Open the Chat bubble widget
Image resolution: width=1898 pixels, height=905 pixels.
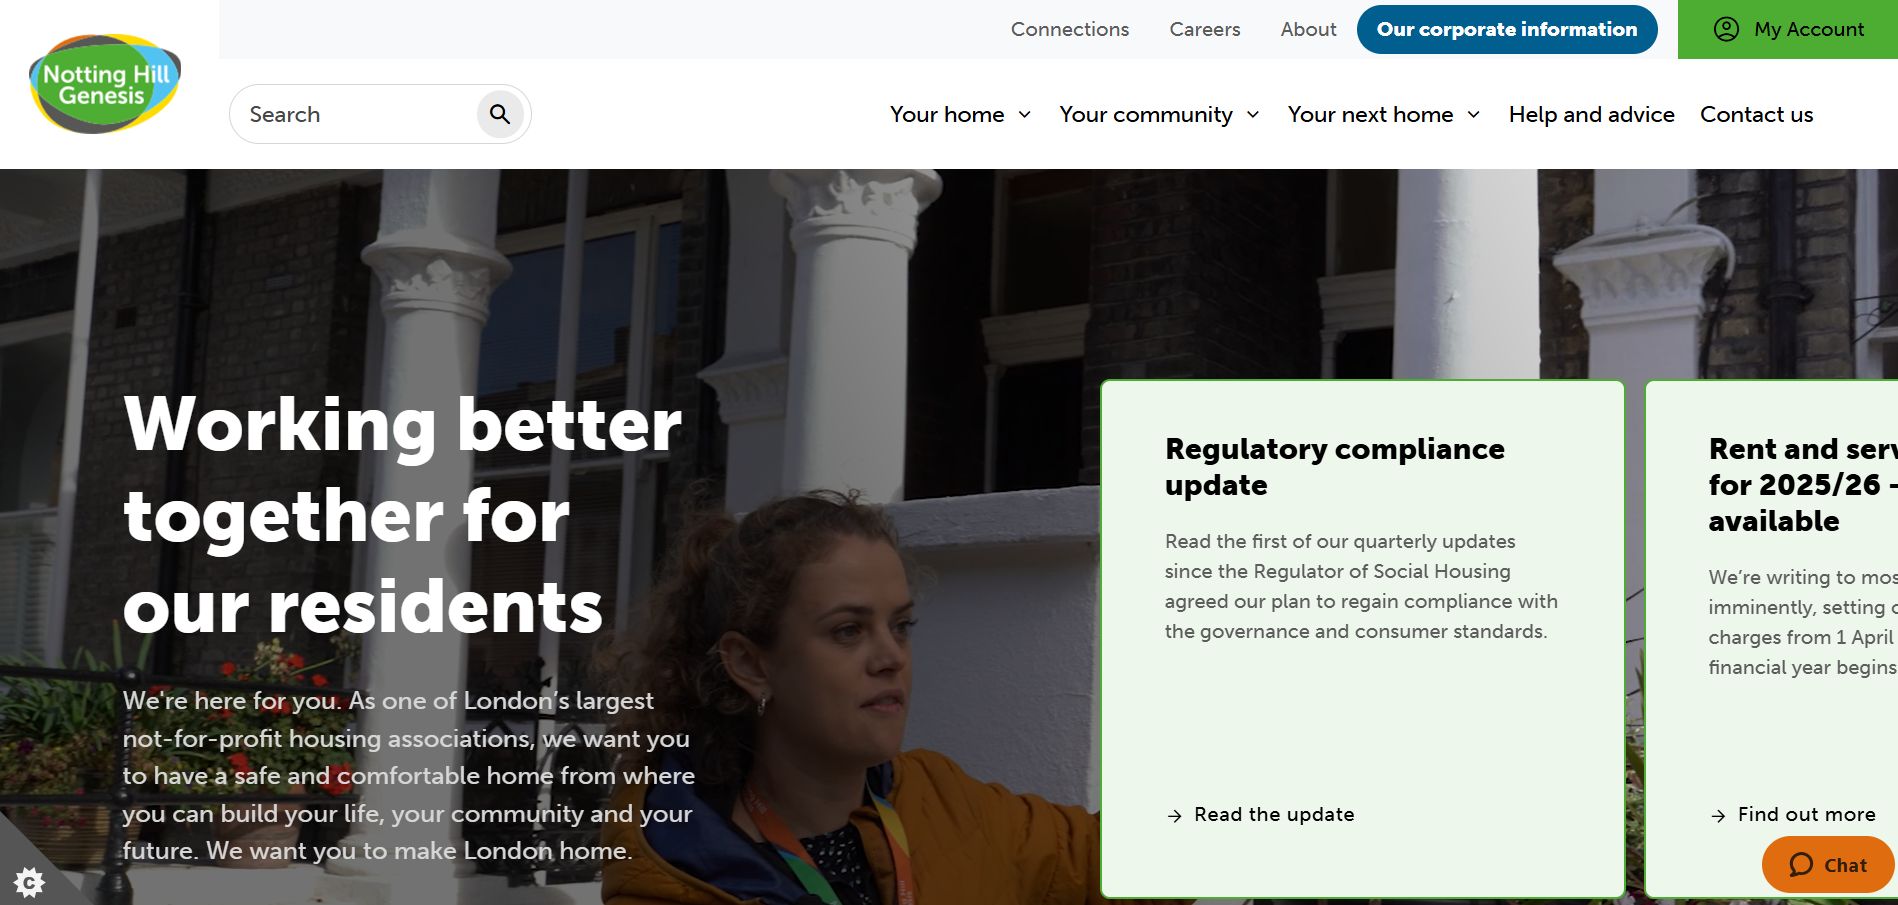[1828, 865]
